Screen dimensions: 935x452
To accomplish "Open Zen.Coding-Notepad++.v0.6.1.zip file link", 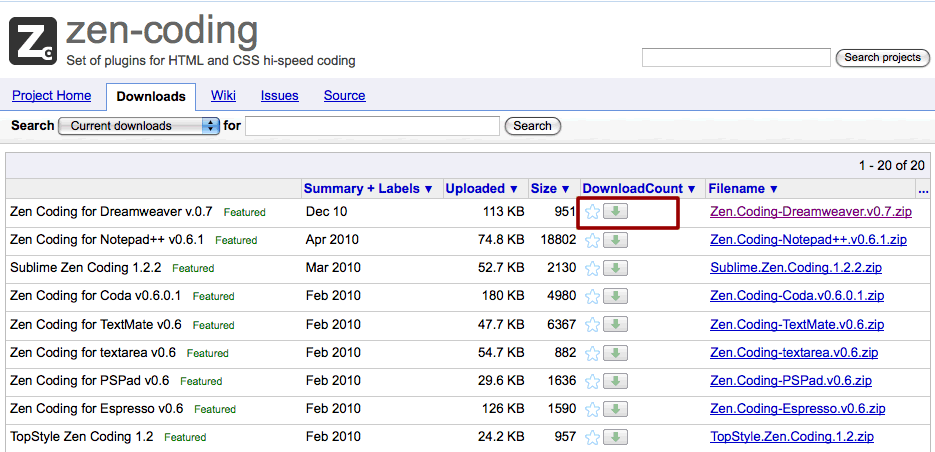I will [809, 240].
